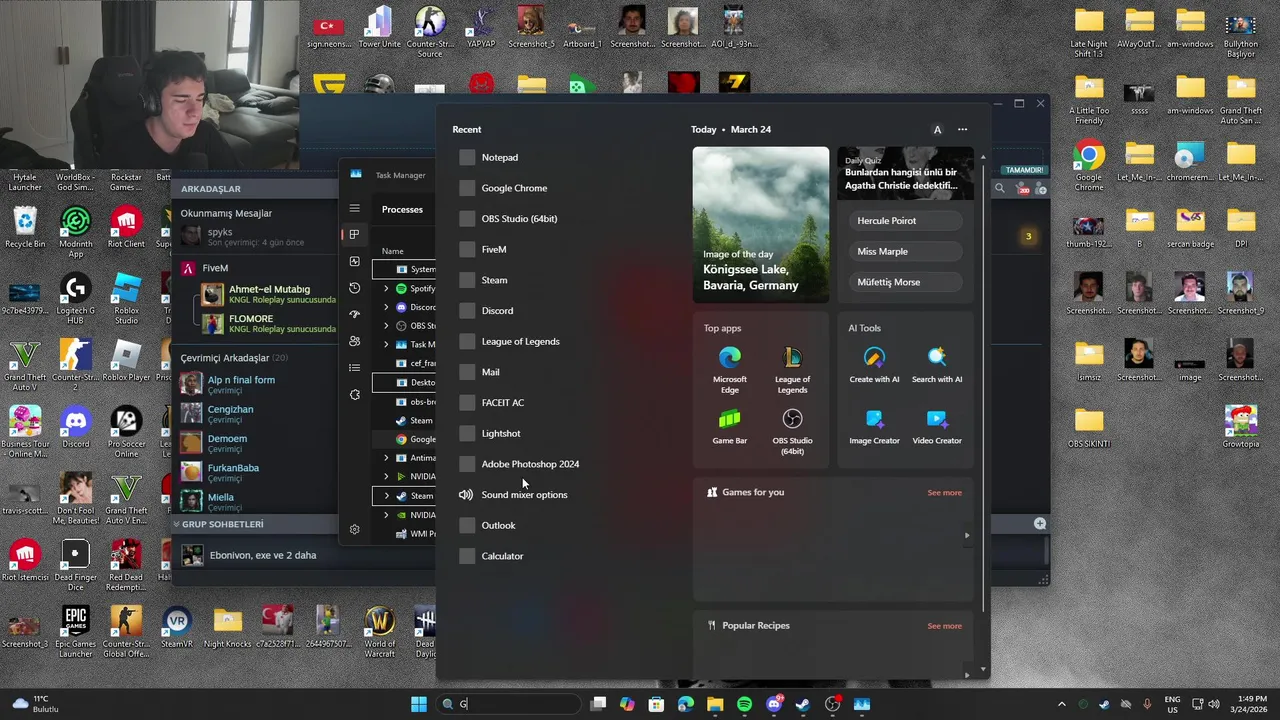Advance Games for you carousel arrow
This screenshot has width=1280, height=720.
click(966, 535)
